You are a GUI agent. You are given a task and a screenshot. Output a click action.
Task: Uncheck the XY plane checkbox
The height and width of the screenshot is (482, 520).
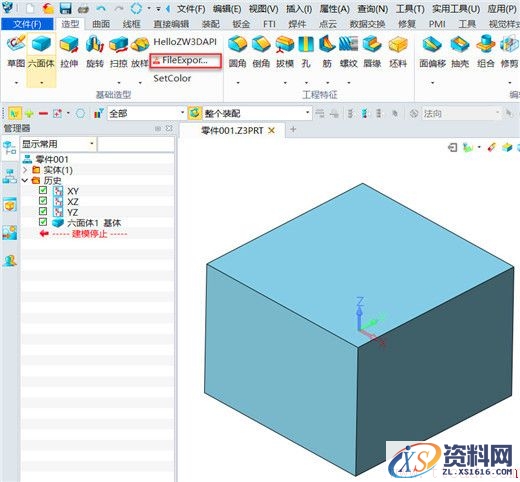[x=43, y=190]
